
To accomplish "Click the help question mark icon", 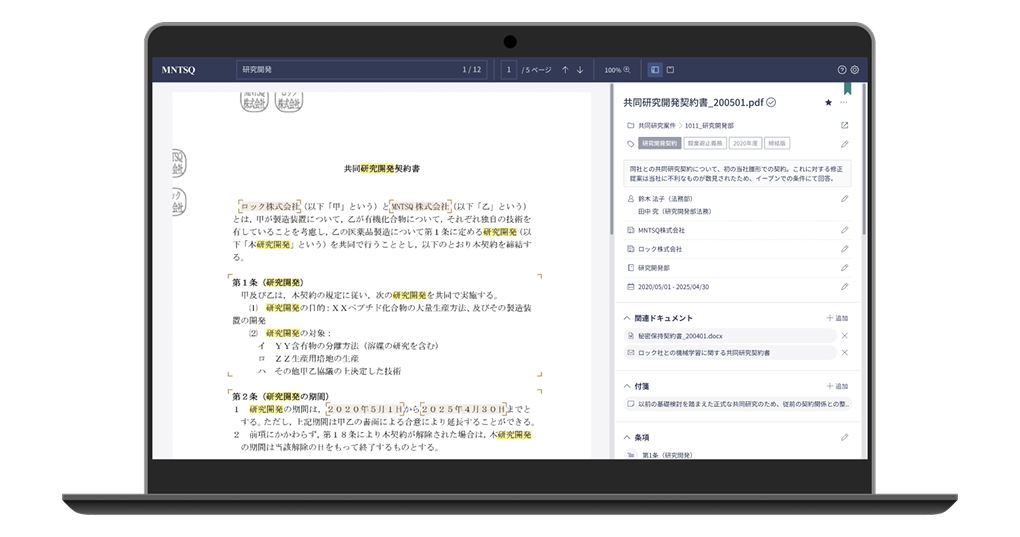I will coord(841,70).
